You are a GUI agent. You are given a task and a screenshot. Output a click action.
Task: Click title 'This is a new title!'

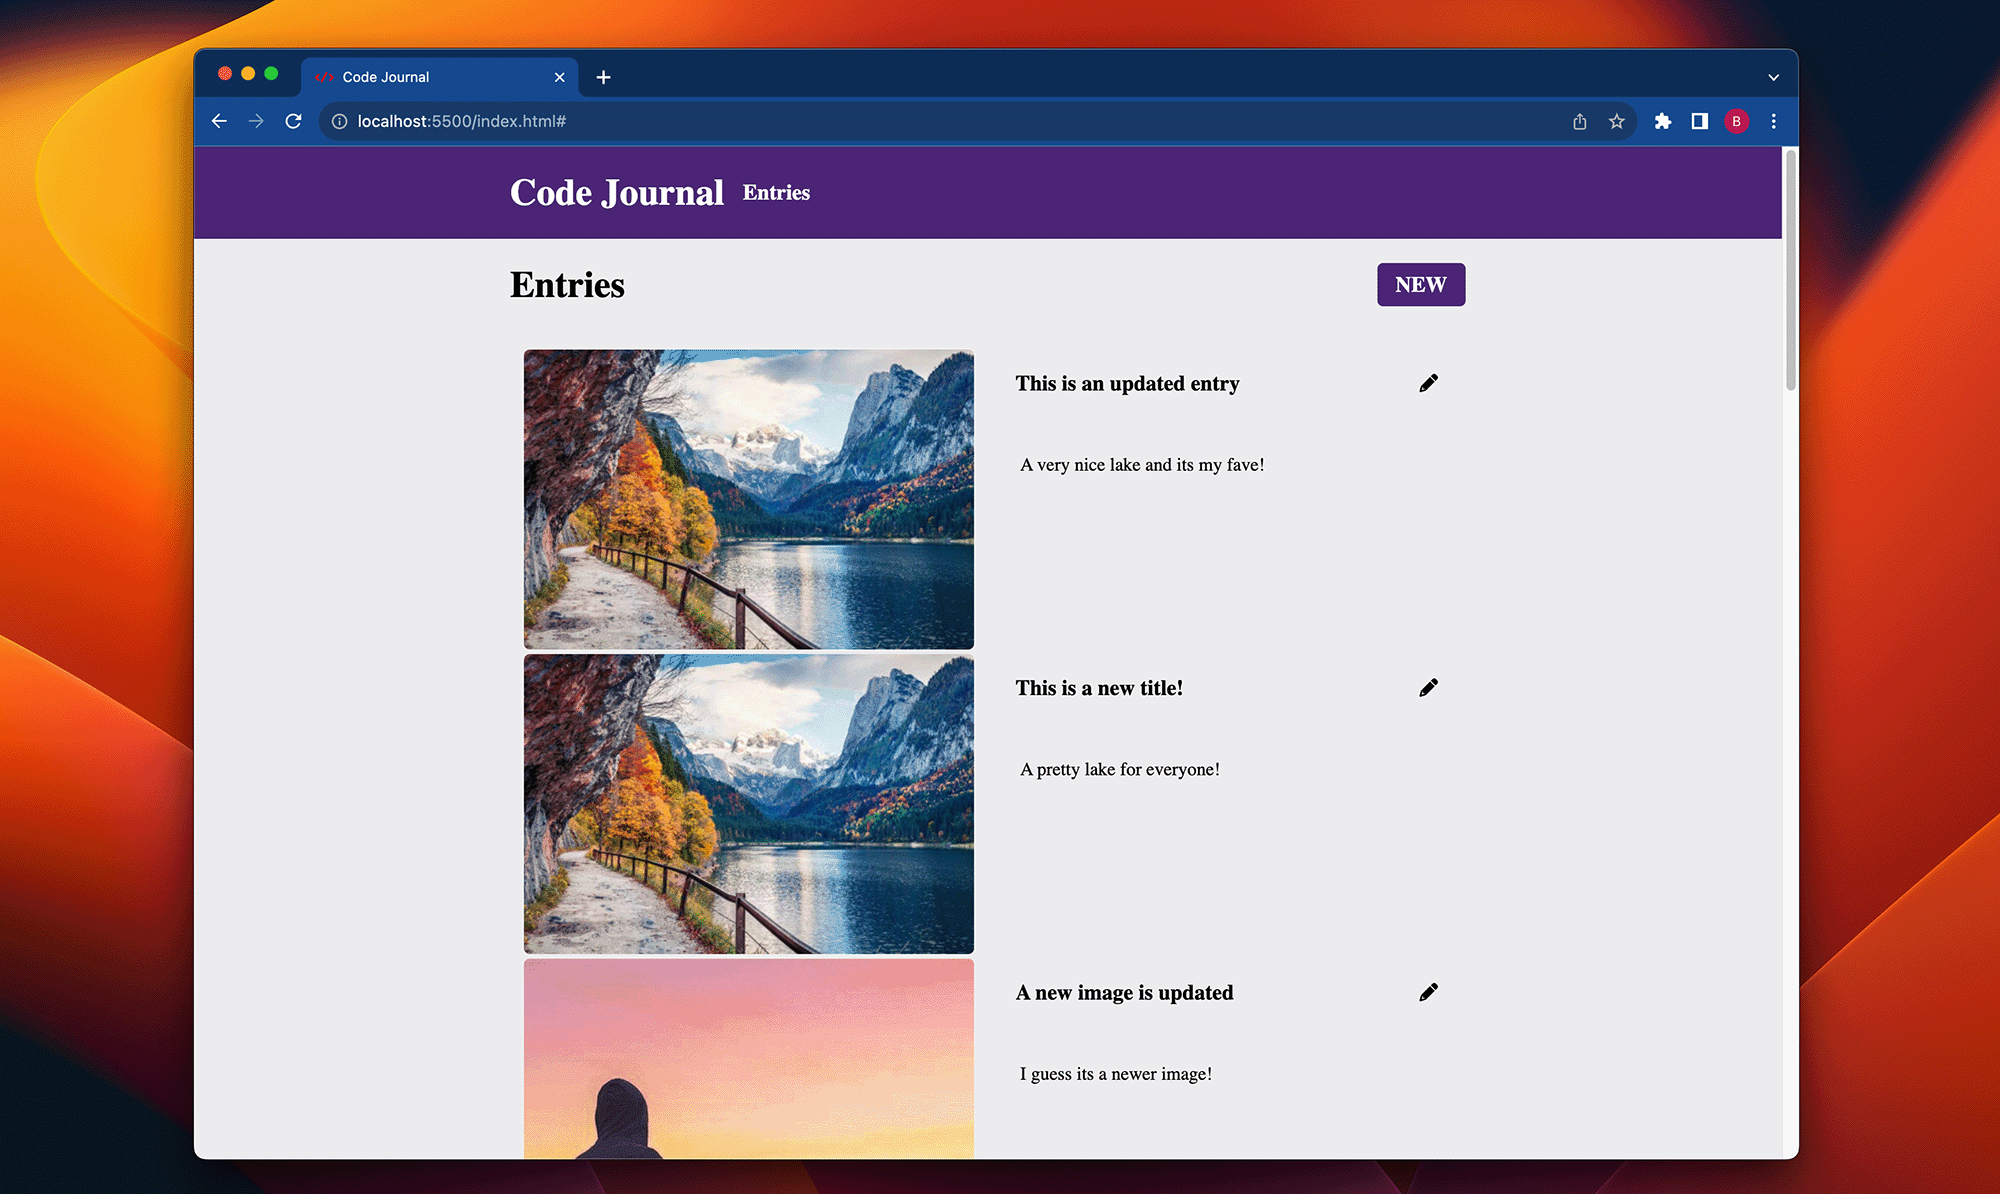[x=1099, y=688]
